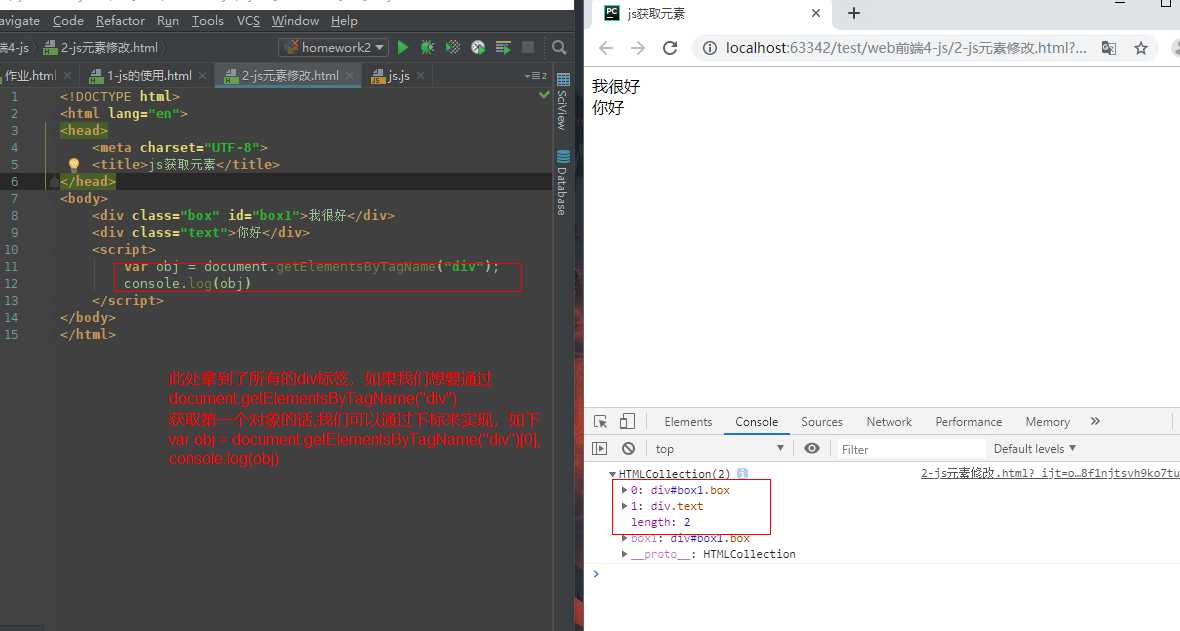Close the 2-js元素修改.html editor tab
This screenshot has width=1180, height=631.
coord(349,75)
